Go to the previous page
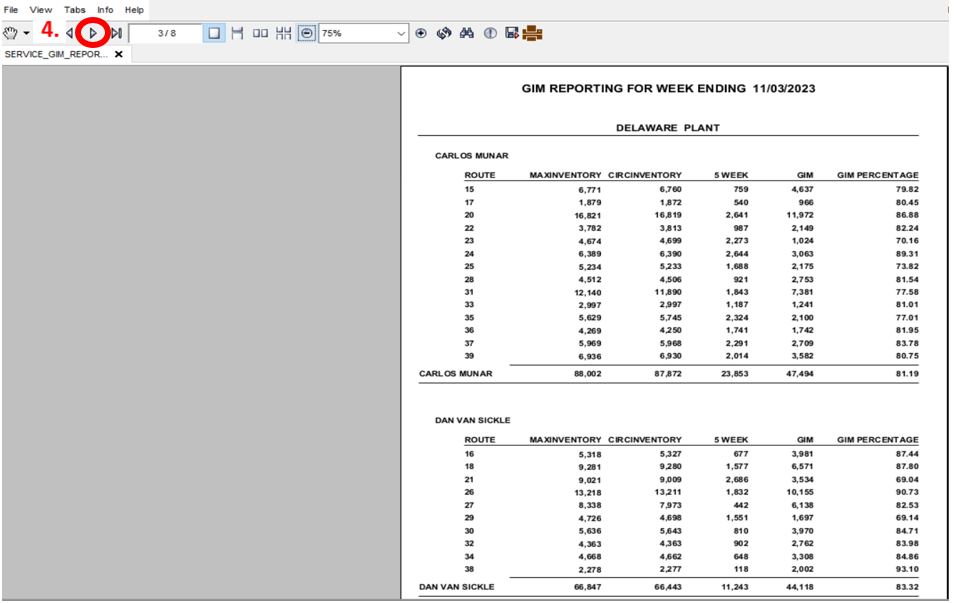 pyautogui.click(x=69, y=33)
